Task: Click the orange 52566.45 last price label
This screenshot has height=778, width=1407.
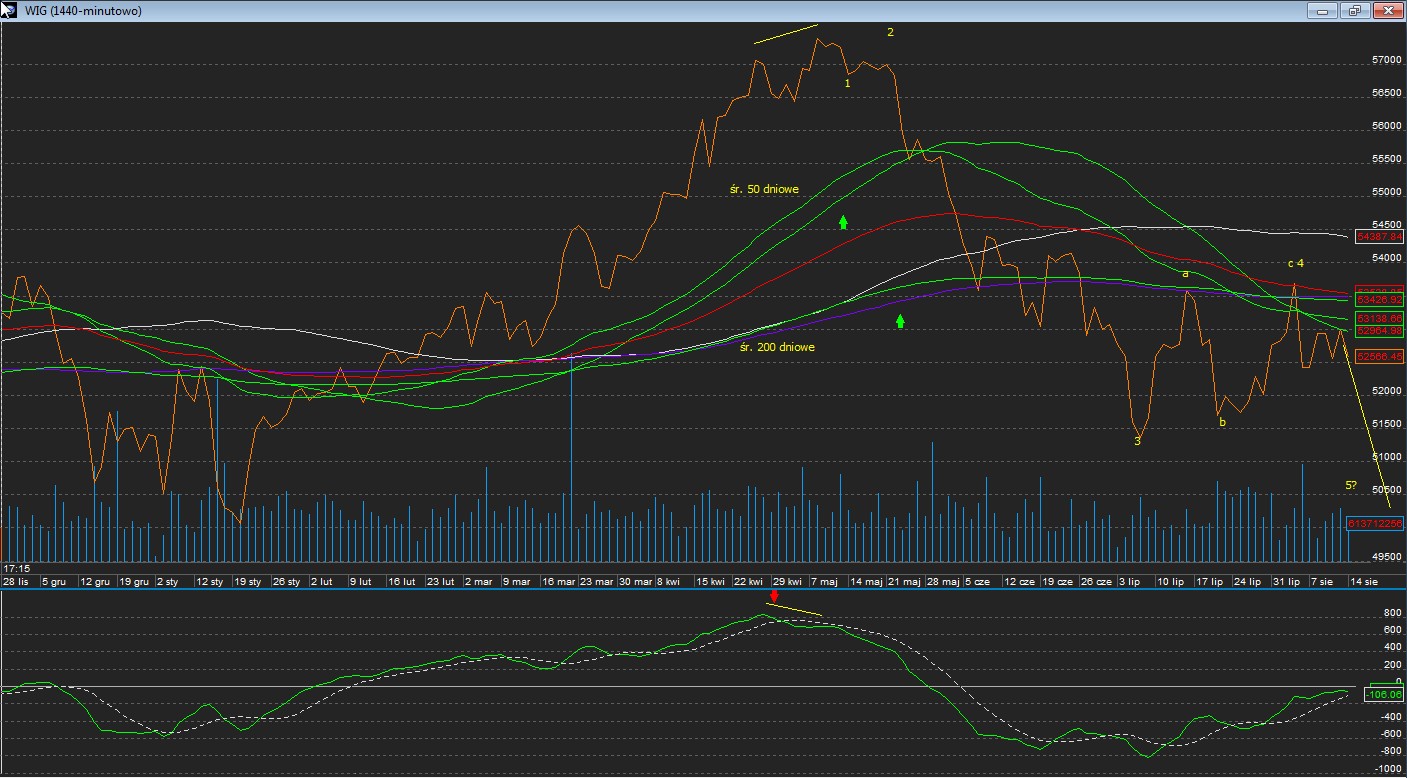Action: (1379, 356)
